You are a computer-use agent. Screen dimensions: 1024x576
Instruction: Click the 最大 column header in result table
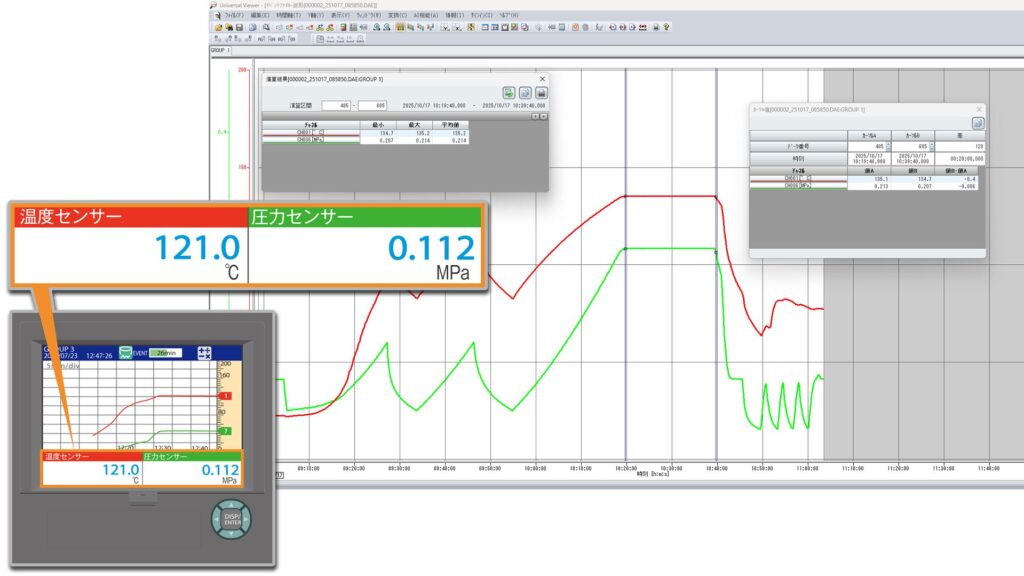414,125
